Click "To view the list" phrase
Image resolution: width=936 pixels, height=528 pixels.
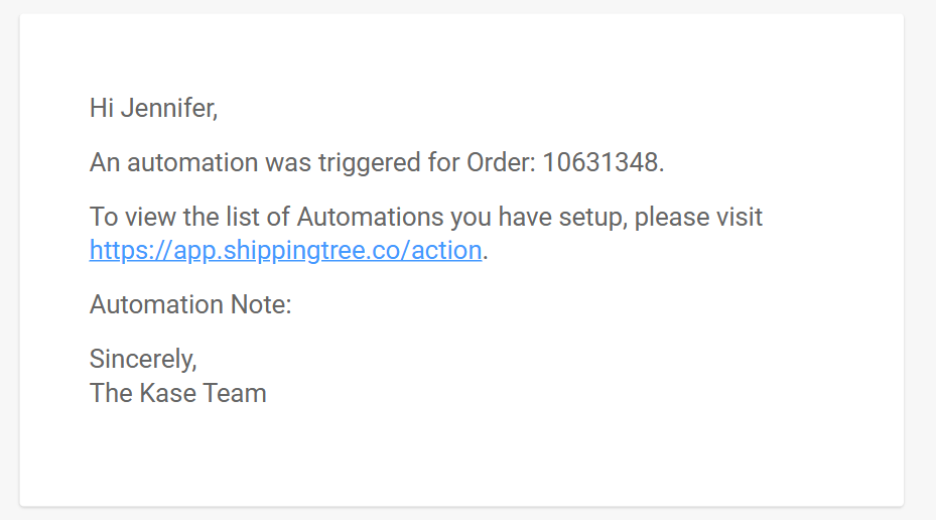(x=164, y=217)
